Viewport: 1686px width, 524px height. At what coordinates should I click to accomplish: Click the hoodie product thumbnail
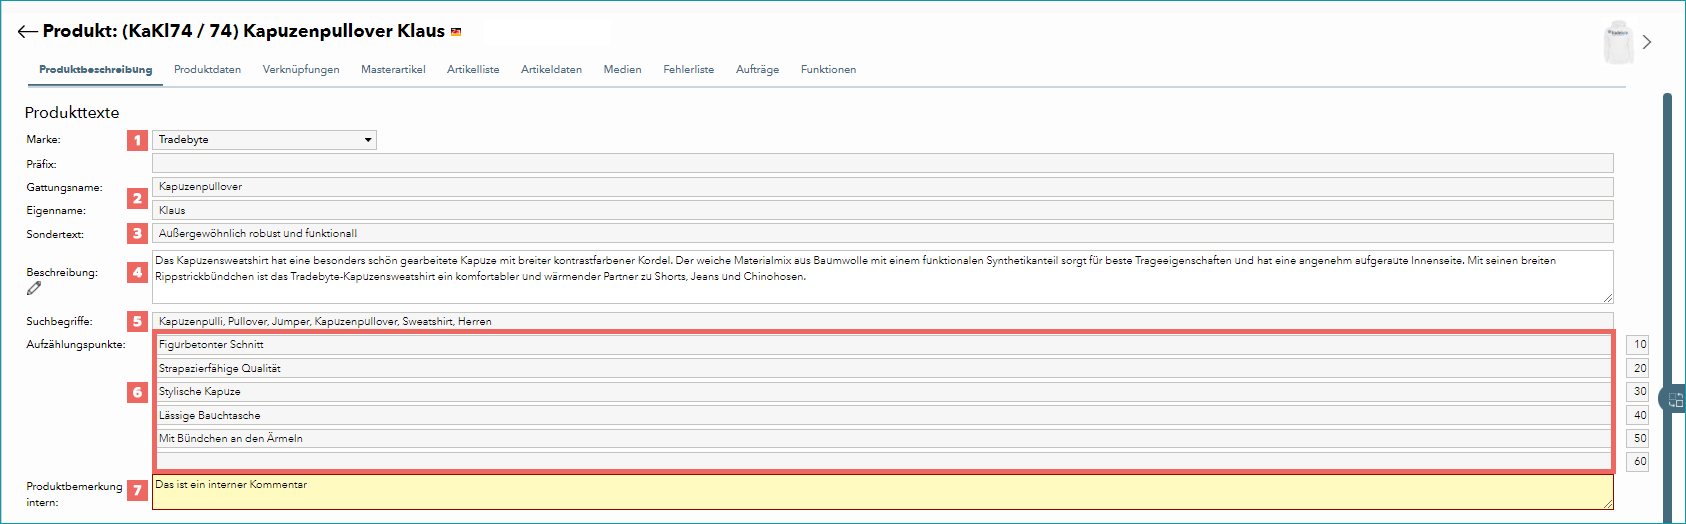pos(1618,42)
